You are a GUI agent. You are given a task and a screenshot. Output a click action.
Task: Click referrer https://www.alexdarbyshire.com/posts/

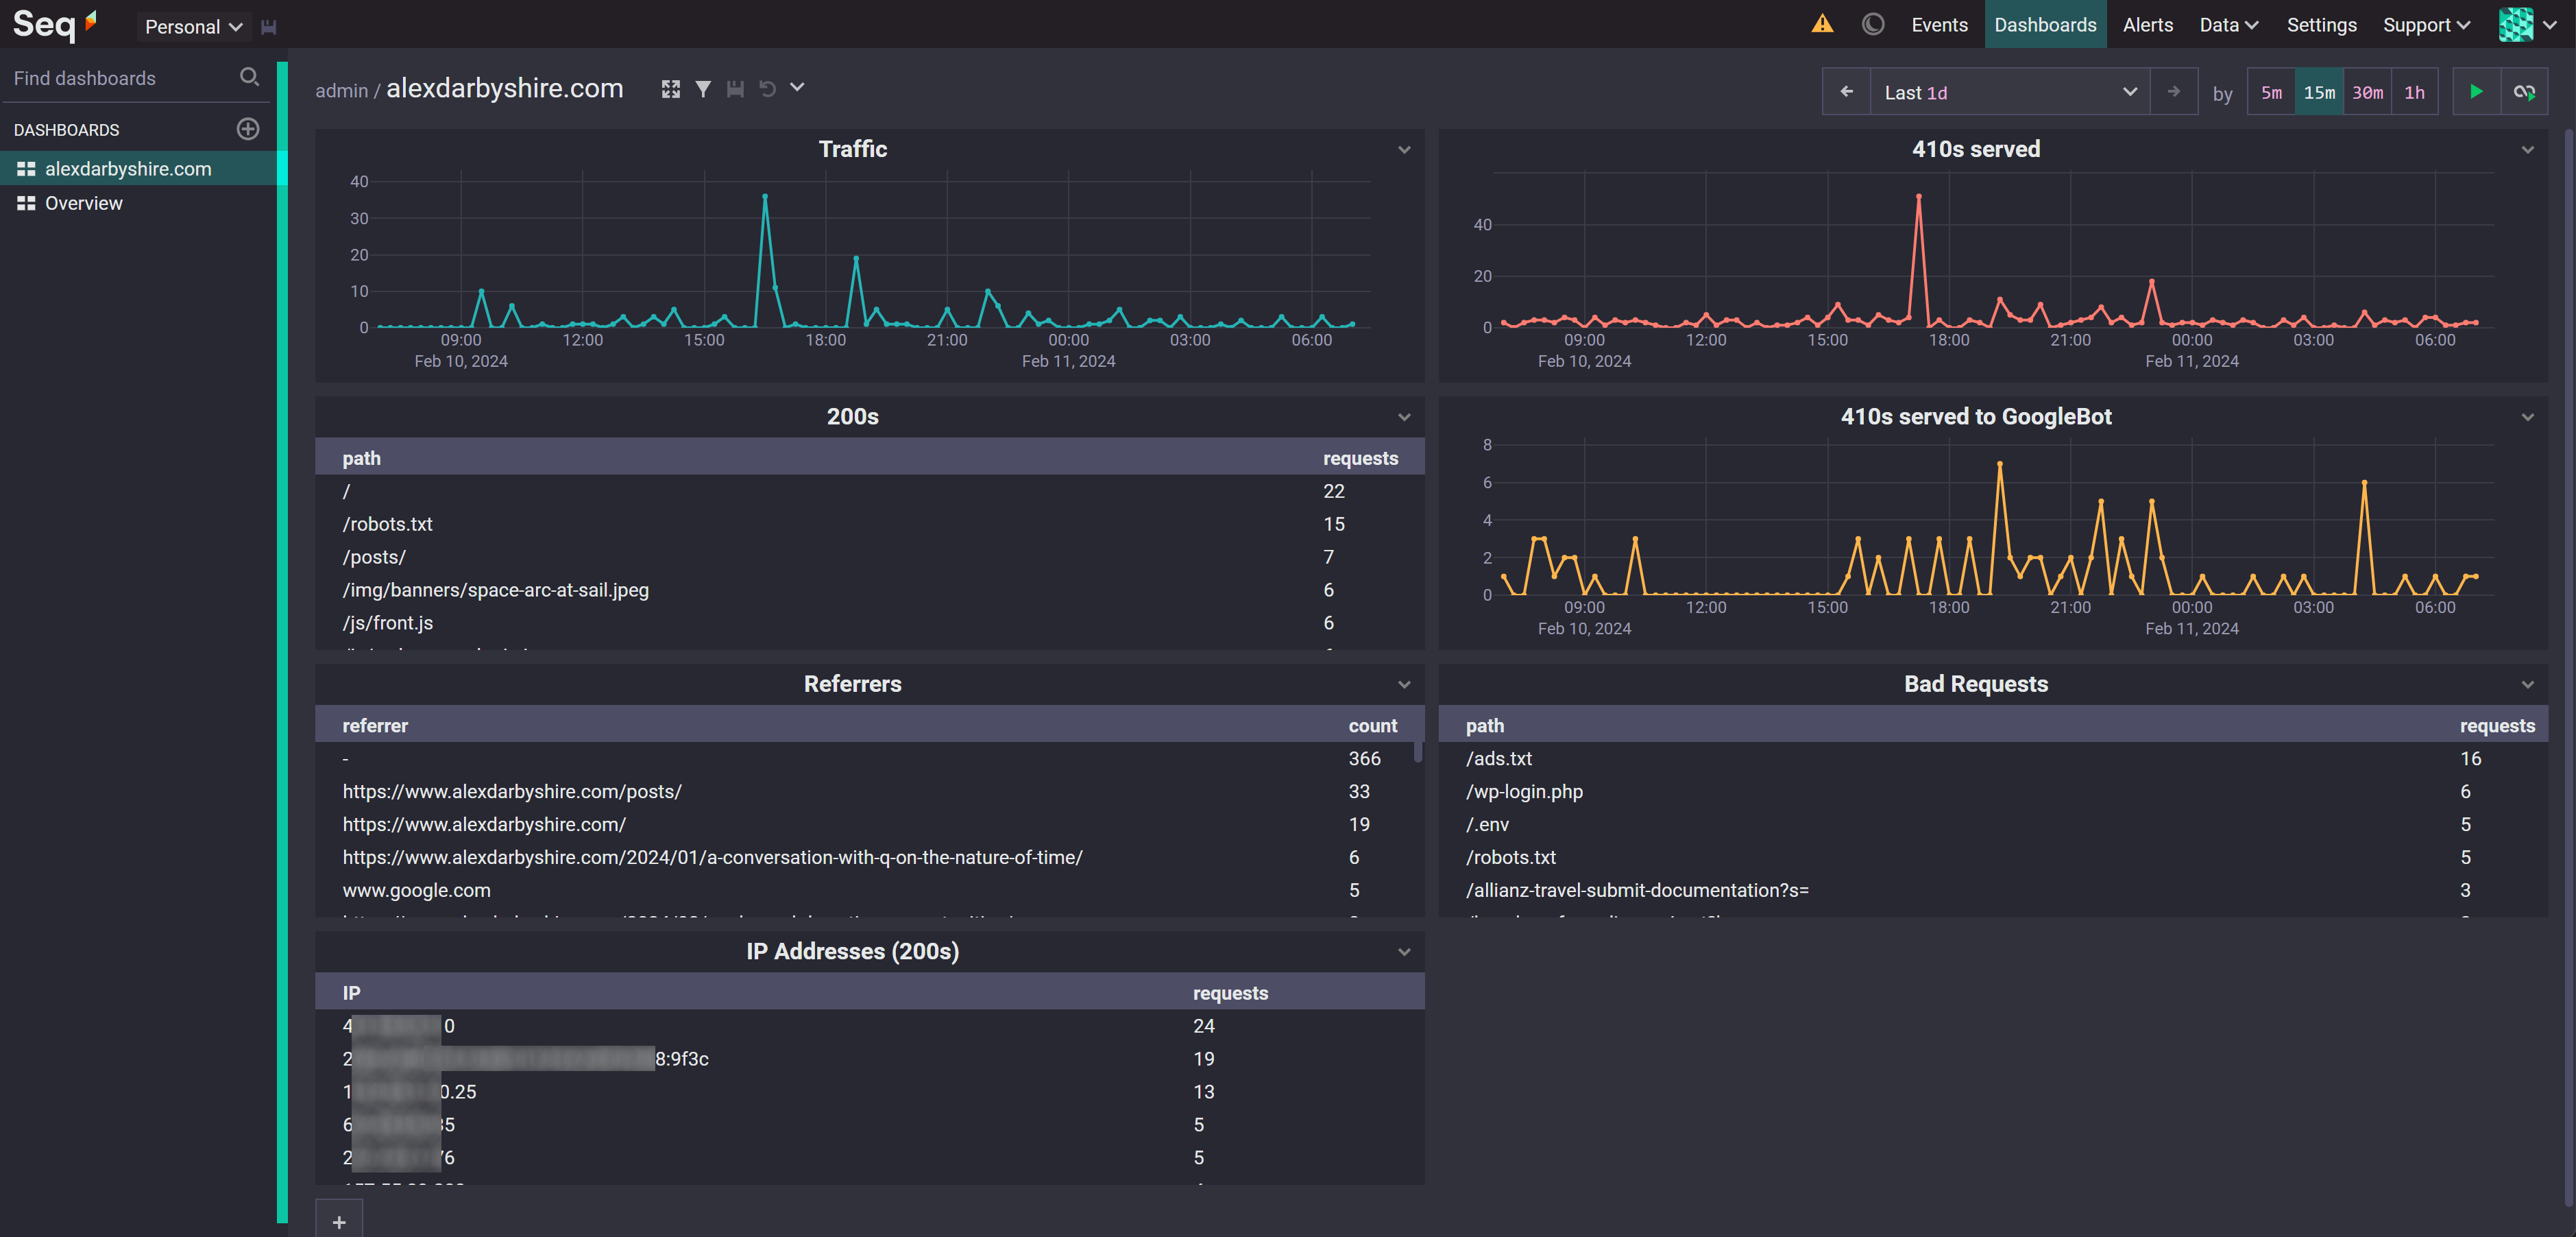click(x=511, y=791)
